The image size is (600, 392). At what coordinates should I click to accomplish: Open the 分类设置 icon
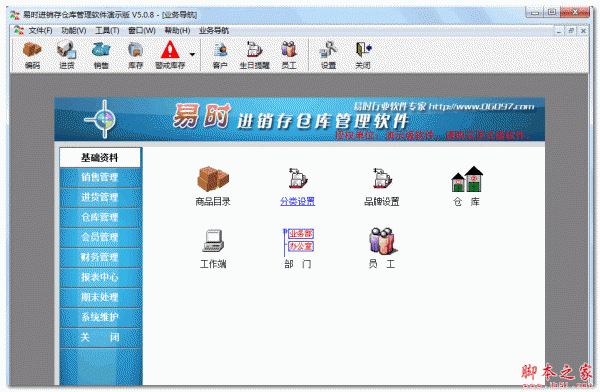point(297,178)
